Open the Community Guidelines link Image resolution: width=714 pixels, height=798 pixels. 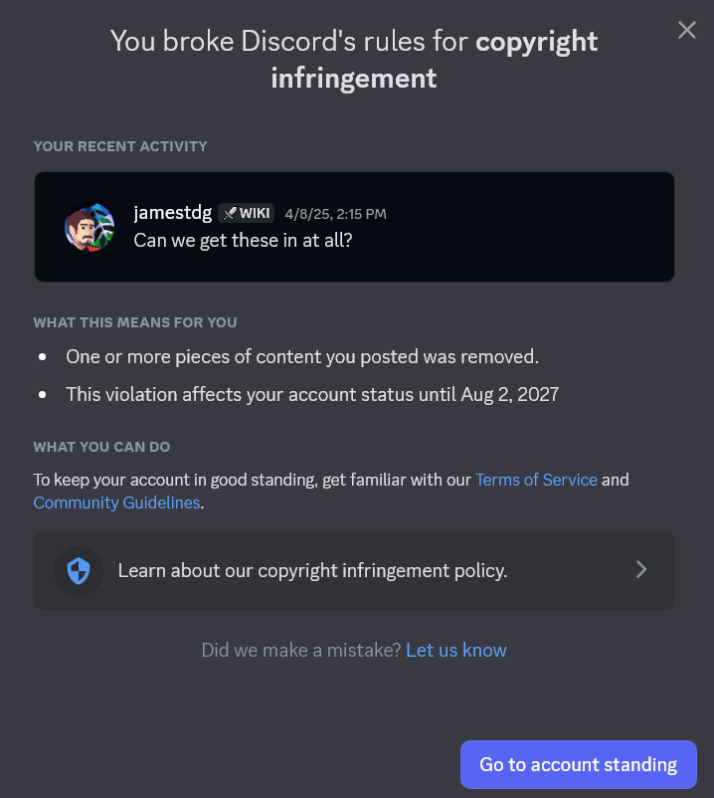tap(117, 502)
